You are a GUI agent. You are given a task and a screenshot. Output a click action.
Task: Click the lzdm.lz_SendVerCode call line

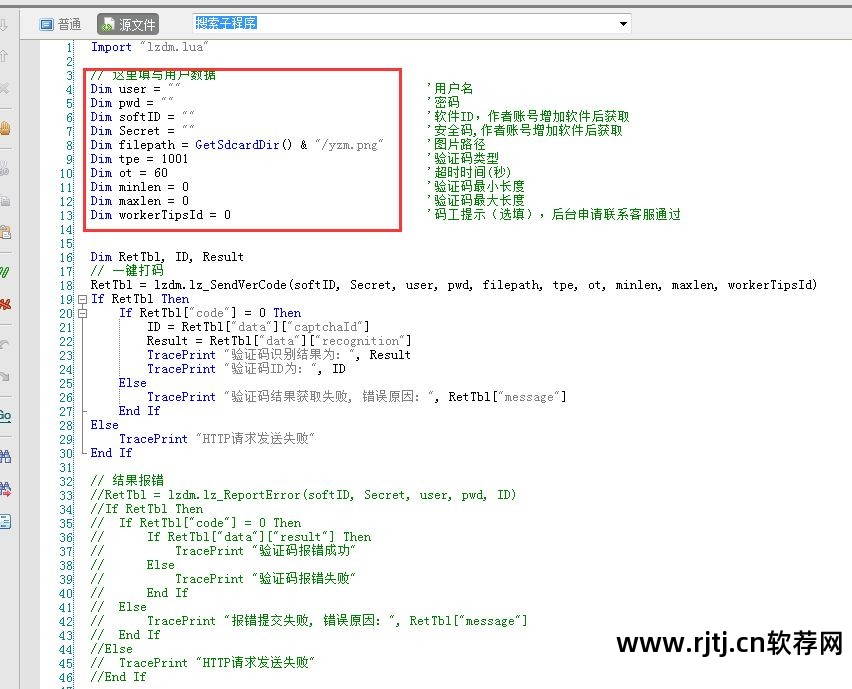click(454, 285)
